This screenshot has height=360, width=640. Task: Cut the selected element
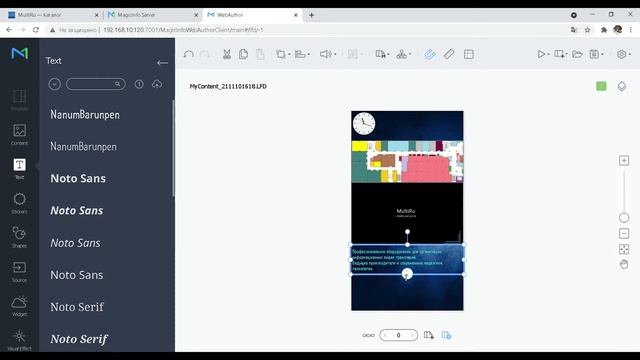[x=227, y=54]
